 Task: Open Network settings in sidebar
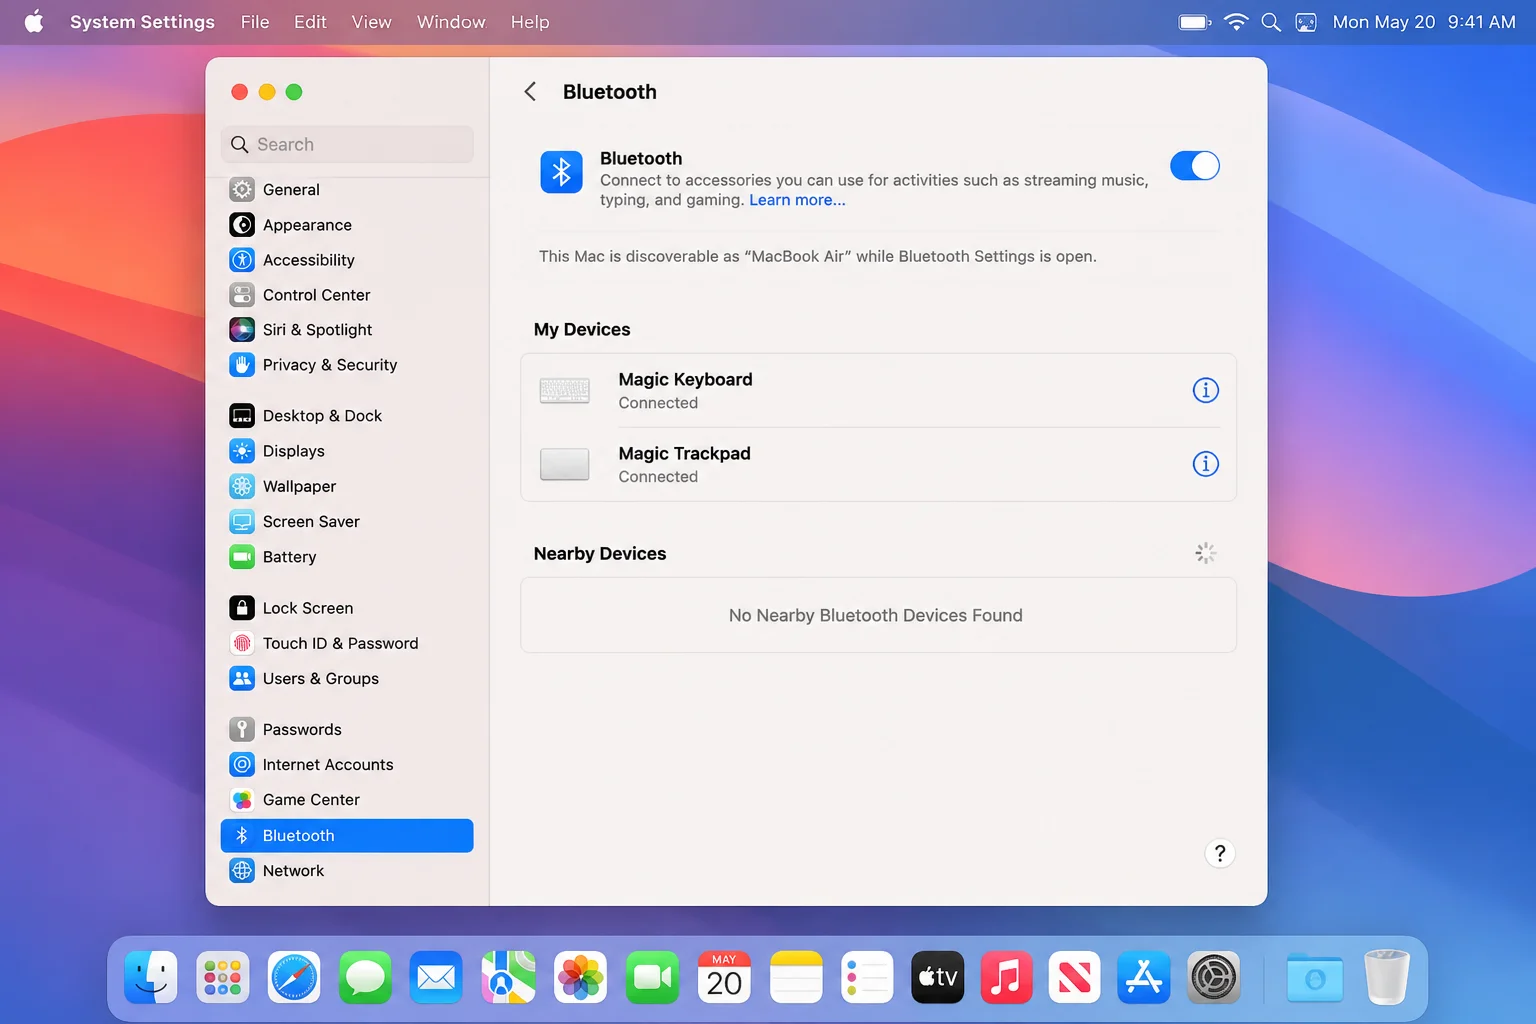(x=347, y=871)
